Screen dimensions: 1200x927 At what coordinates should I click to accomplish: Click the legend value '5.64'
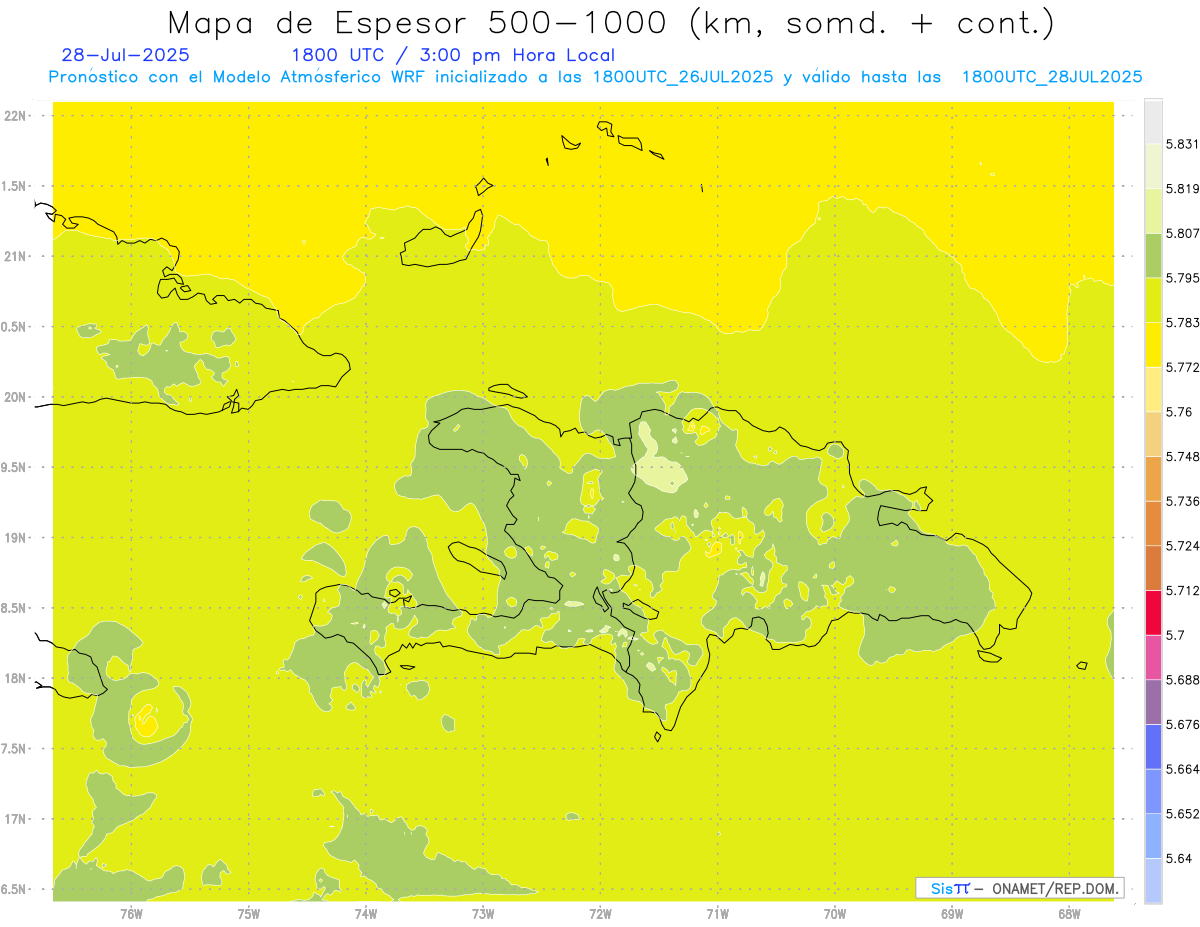click(1179, 857)
